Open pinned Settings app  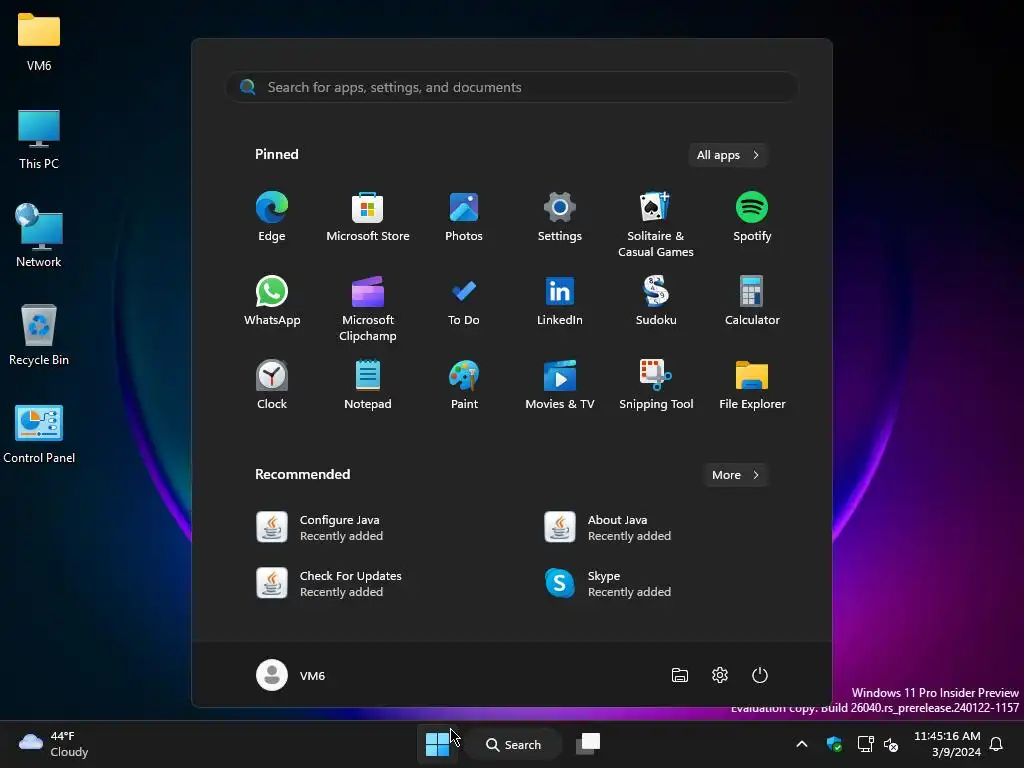tap(560, 217)
